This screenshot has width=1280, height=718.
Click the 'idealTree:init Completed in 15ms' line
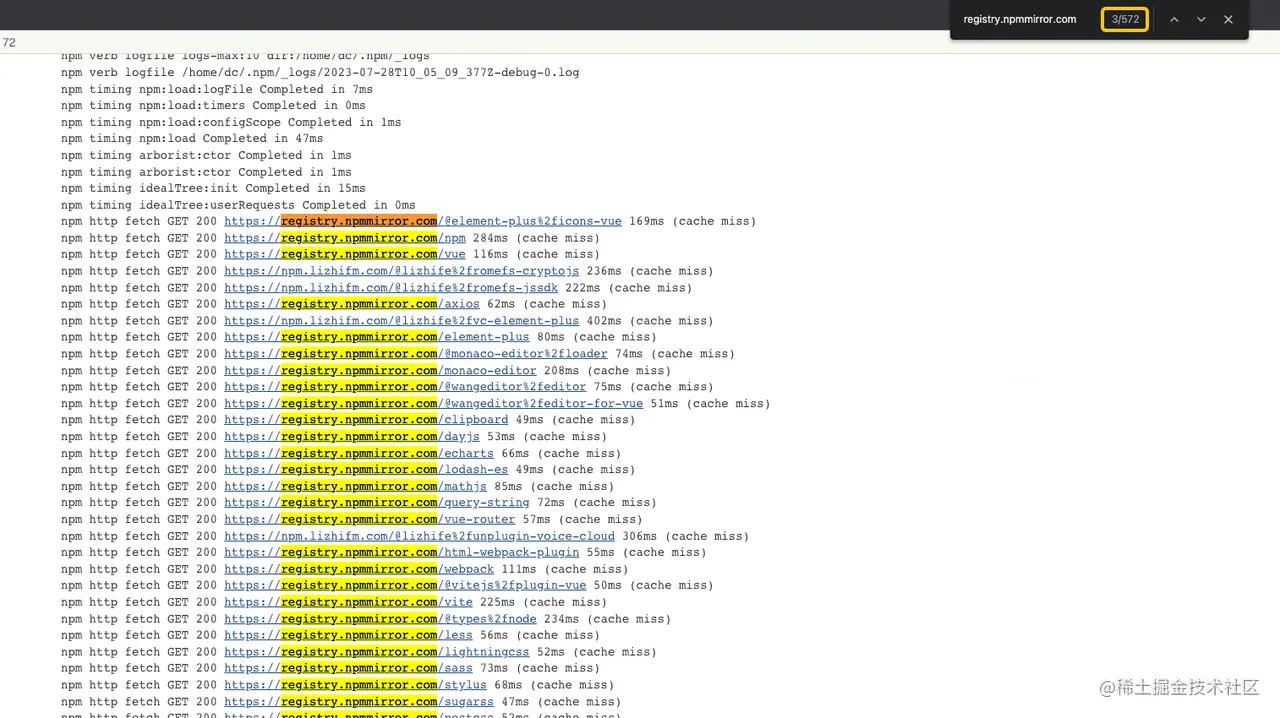tap(213, 188)
